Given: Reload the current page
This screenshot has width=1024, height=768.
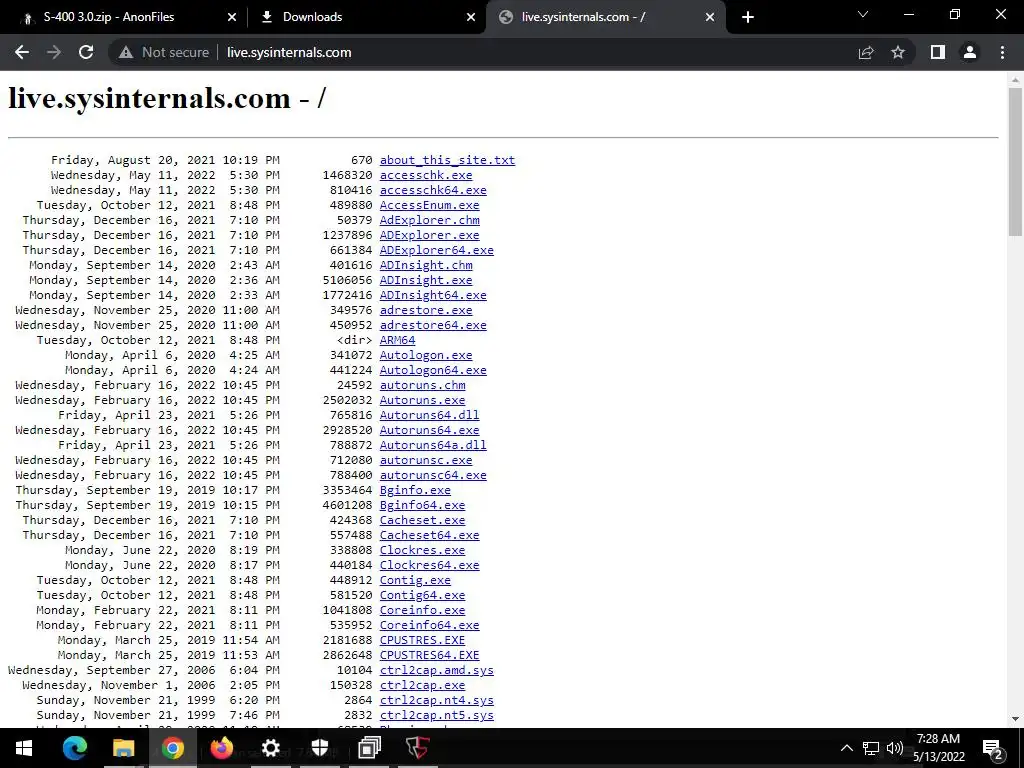Looking at the screenshot, I should coord(86,52).
